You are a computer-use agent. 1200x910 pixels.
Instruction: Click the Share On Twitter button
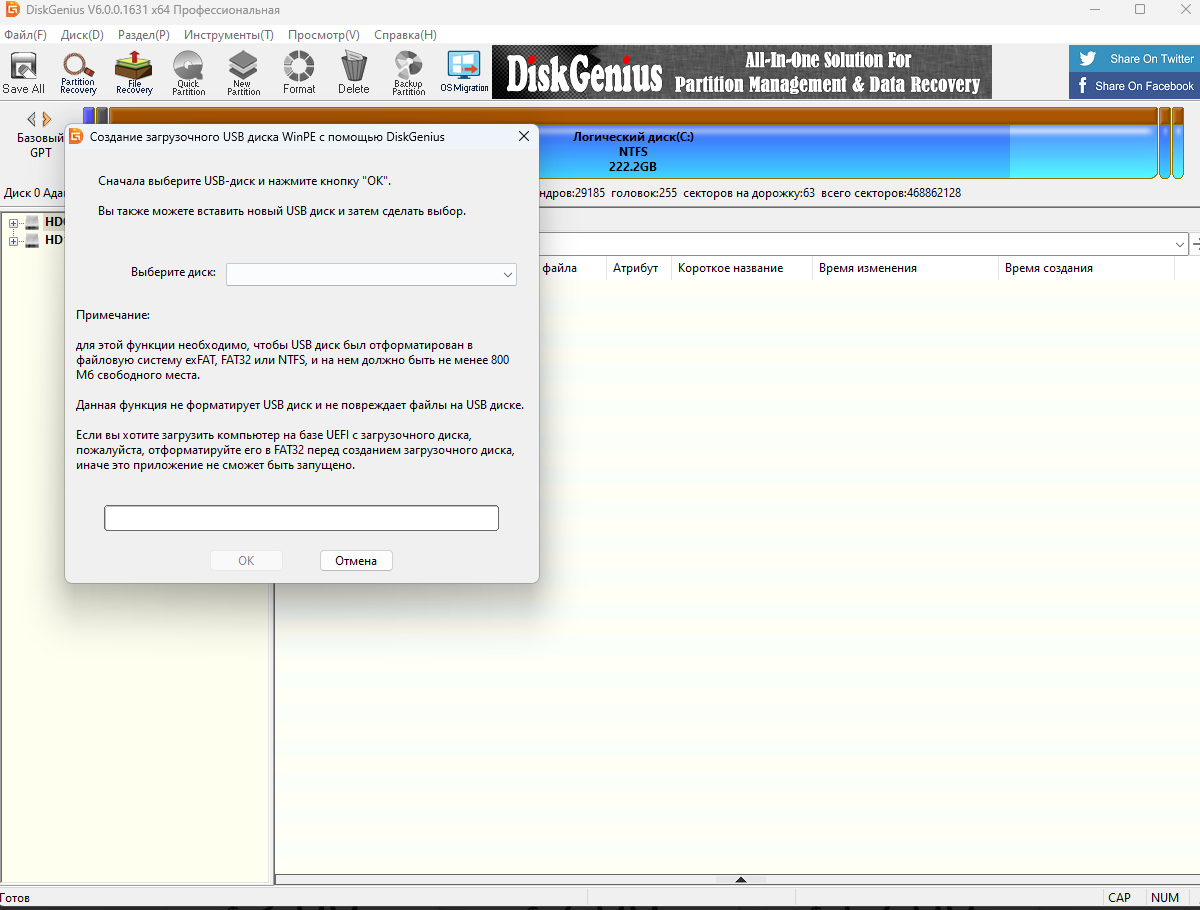point(1134,58)
